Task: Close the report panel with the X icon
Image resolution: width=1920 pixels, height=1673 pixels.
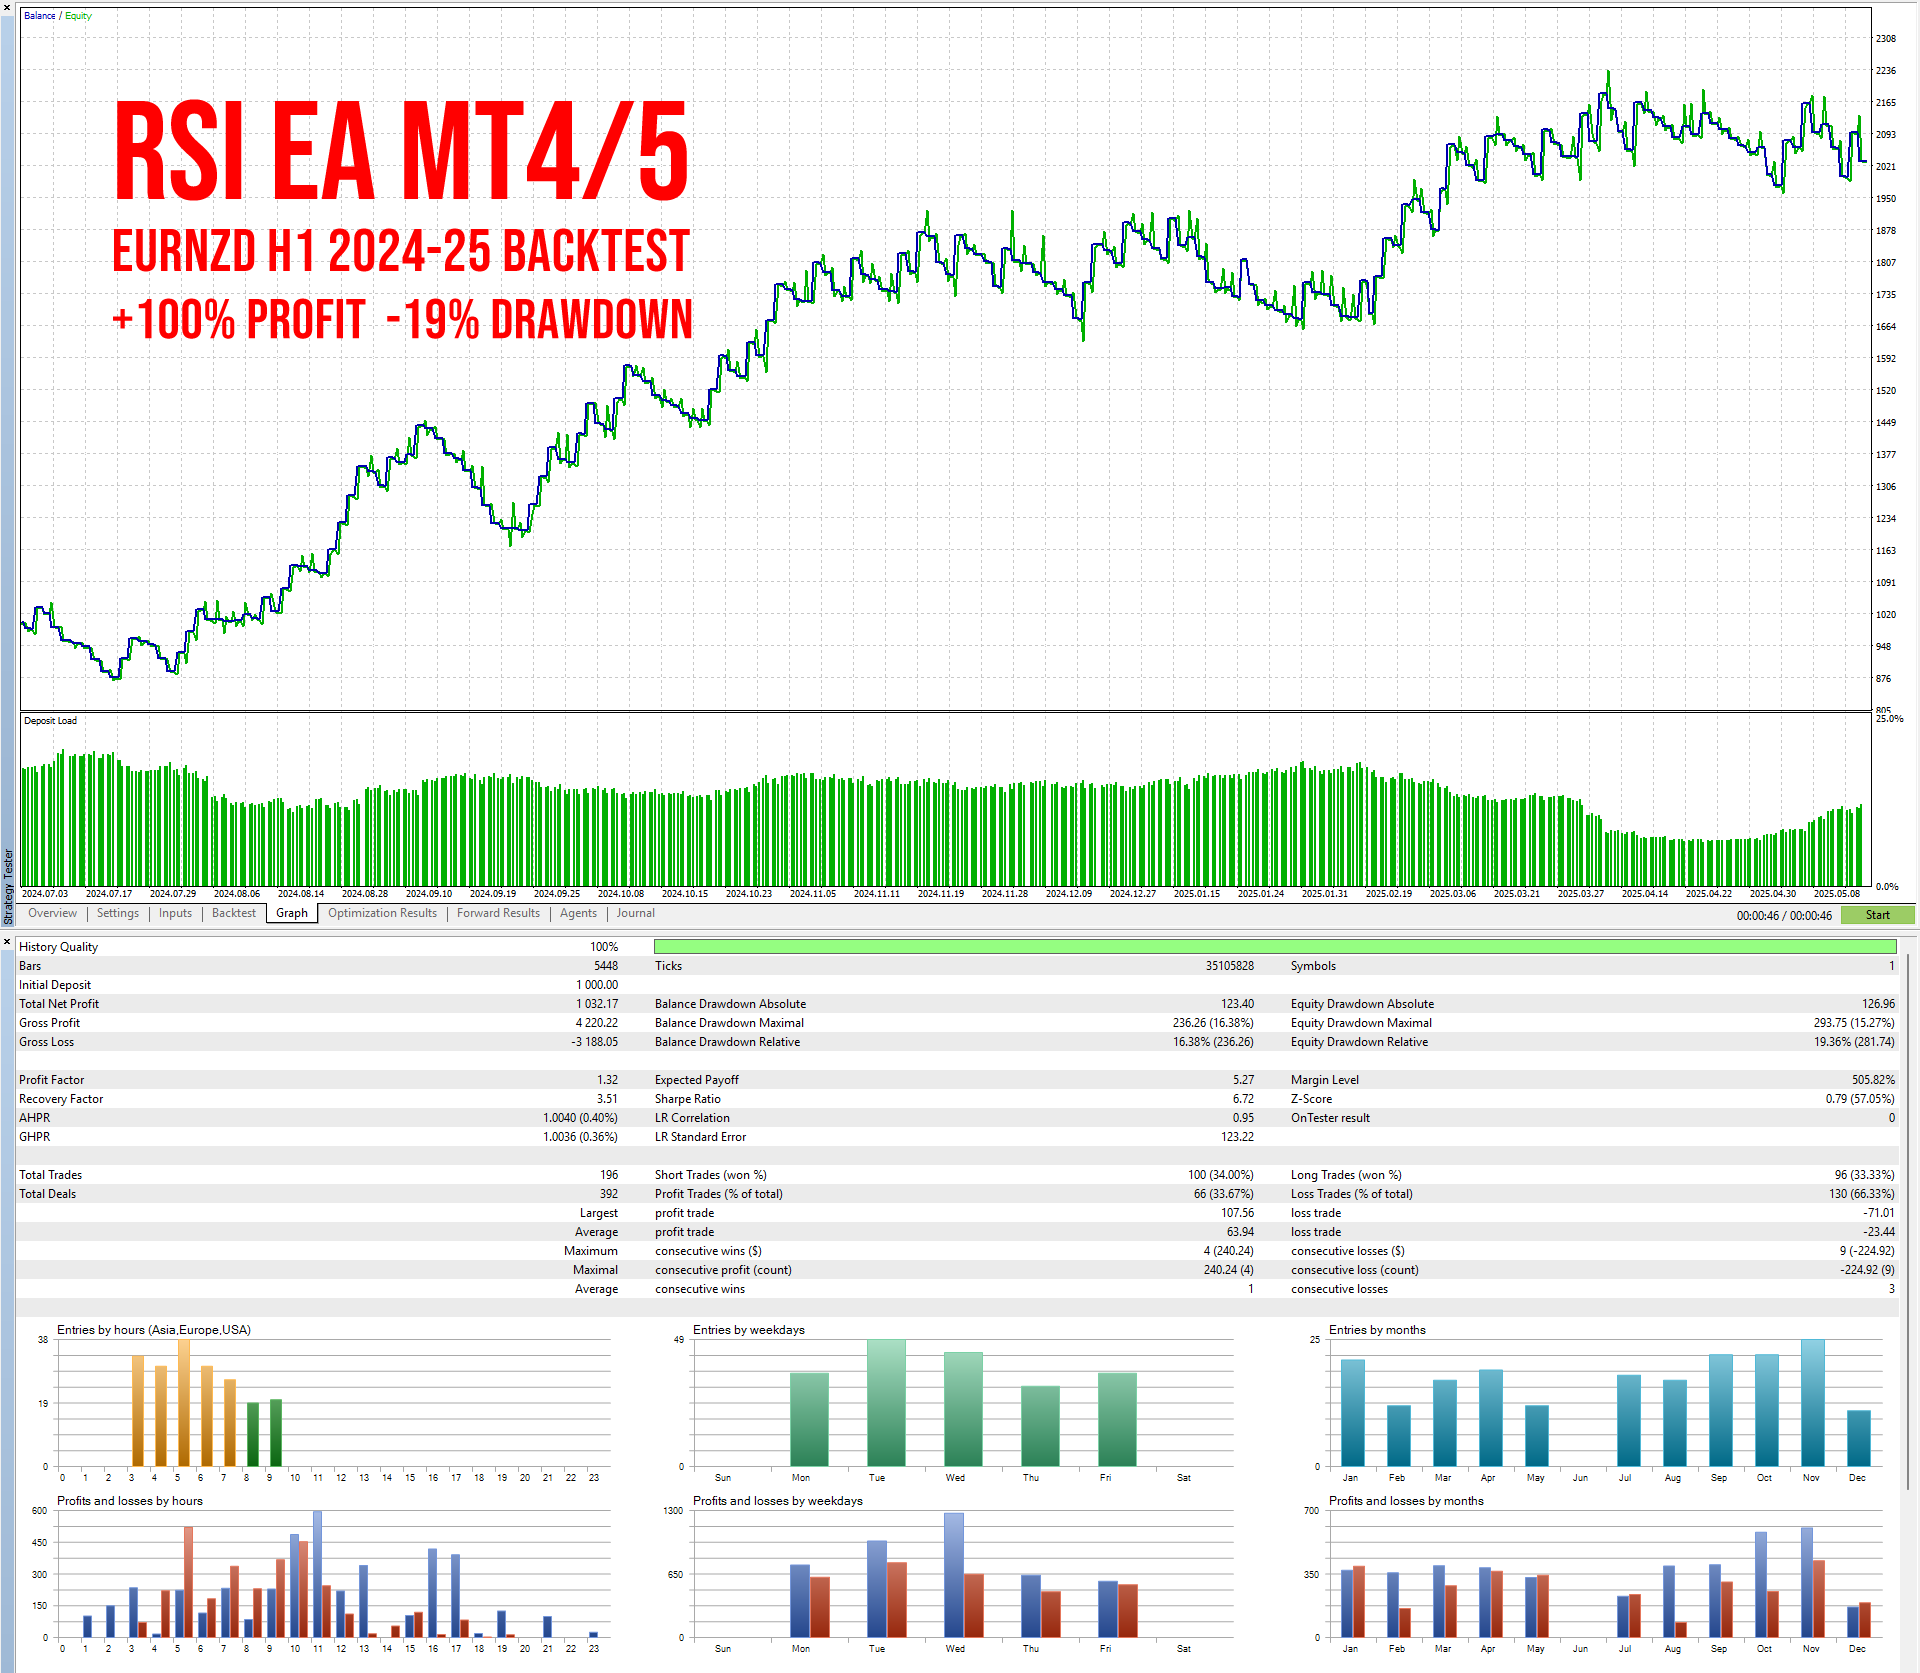Action: pyautogui.click(x=7, y=942)
